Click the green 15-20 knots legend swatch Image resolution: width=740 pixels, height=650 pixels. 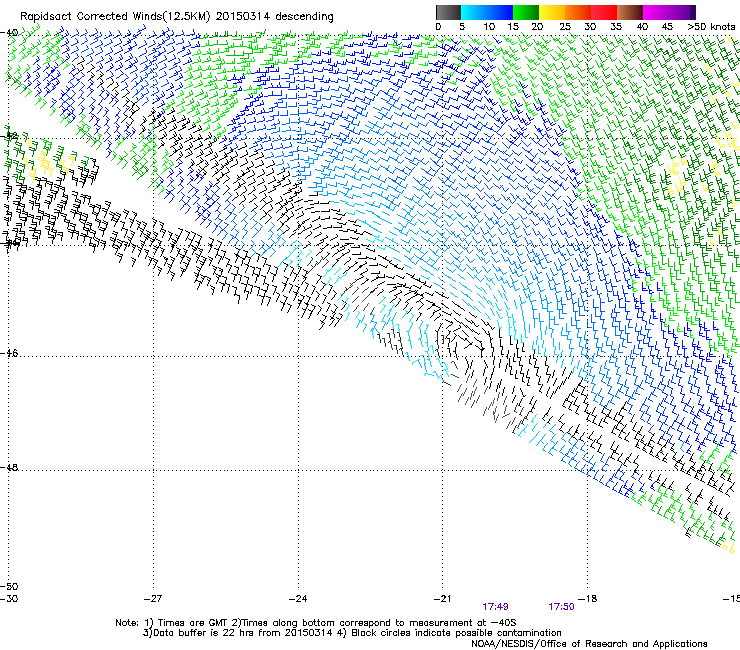[x=526, y=12]
